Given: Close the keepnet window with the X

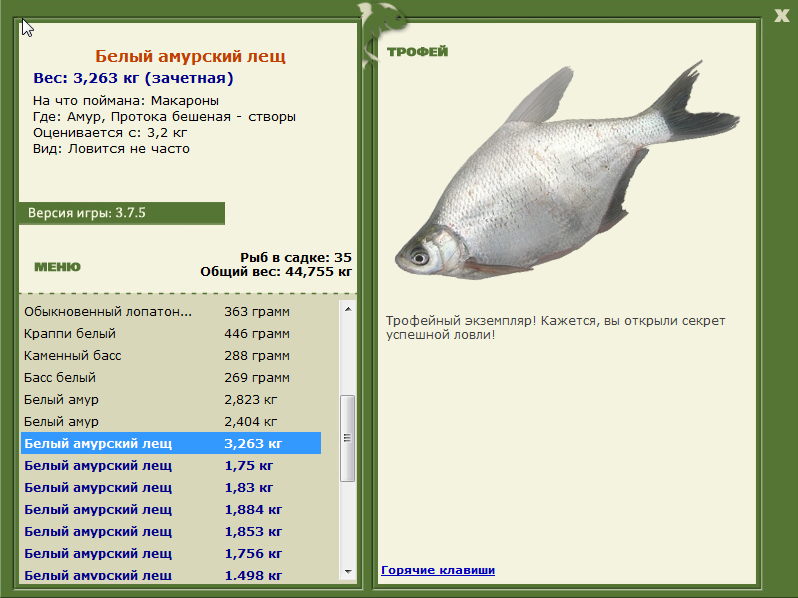Looking at the screenshot, I should click(x=781, y=16).
